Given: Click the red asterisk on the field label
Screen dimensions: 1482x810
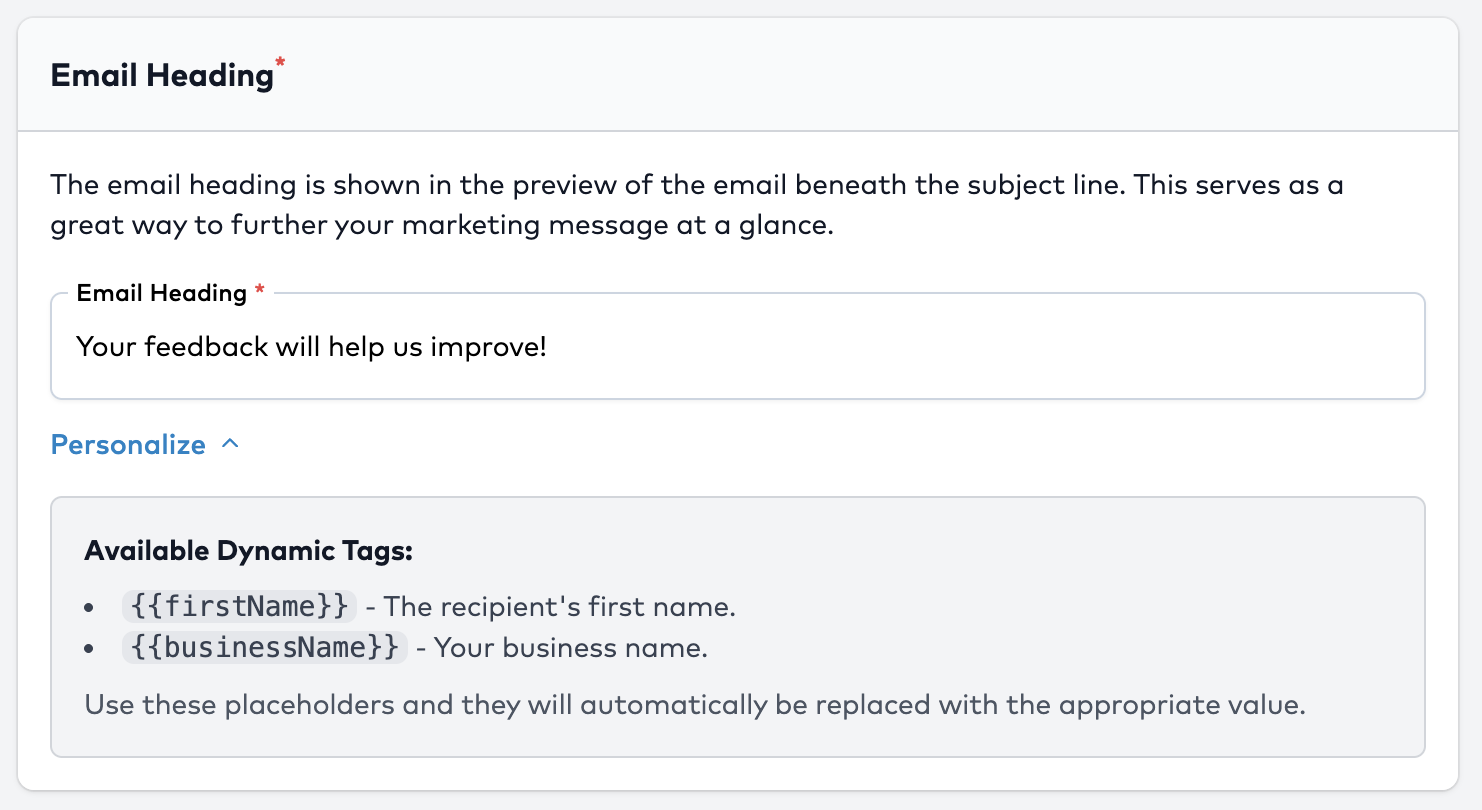Looking at the screenshot, I should click(260, 290).
